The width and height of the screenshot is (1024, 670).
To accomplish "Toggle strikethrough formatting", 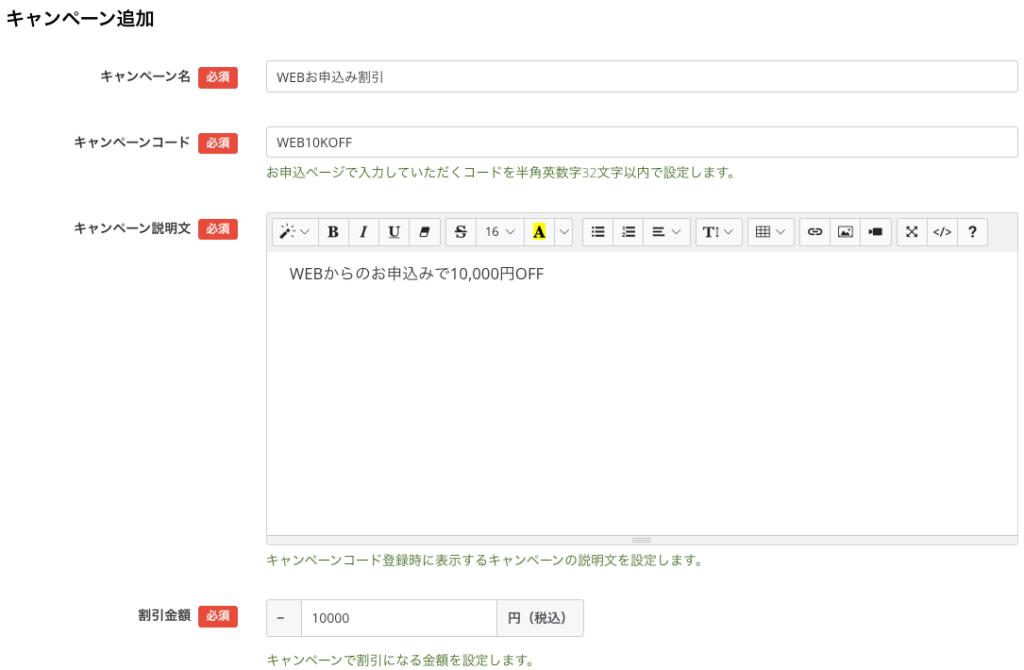I will 461,232.
